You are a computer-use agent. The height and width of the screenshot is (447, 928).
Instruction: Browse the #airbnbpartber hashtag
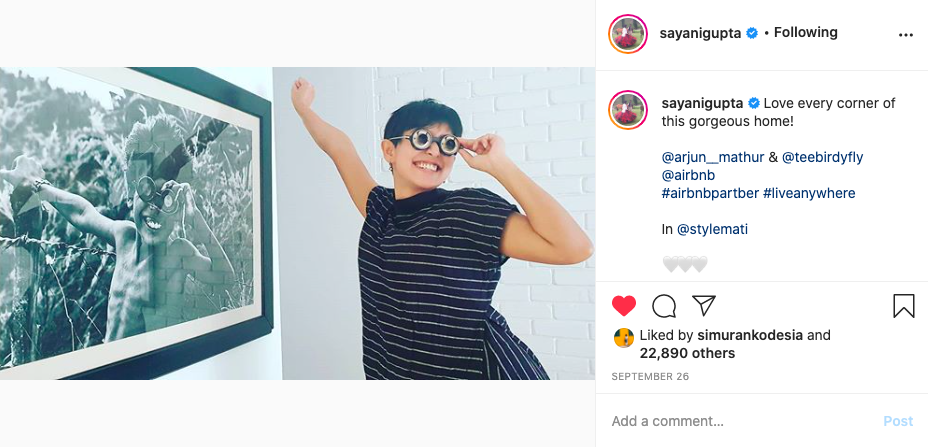[x=709, y=193]
